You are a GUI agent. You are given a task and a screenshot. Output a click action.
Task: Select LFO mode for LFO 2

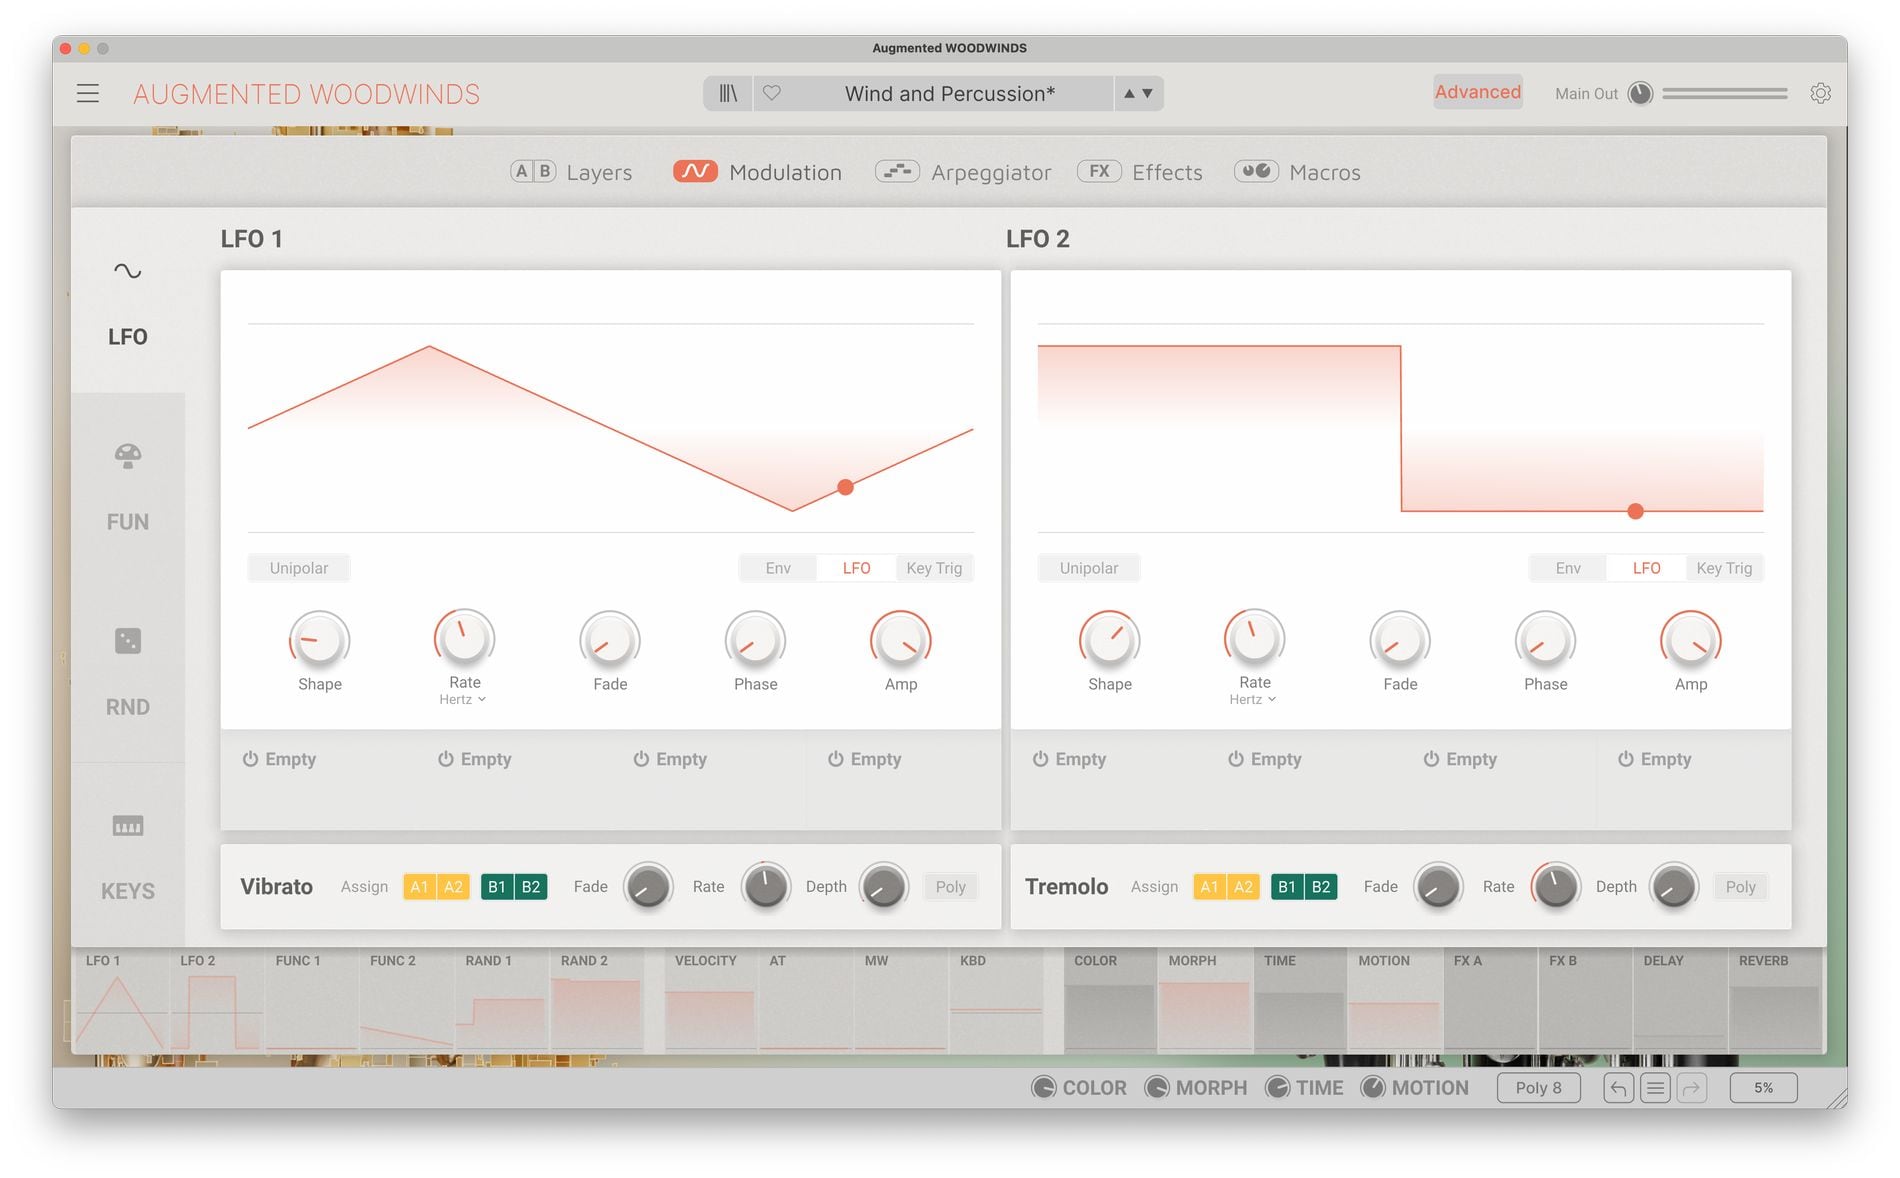click(x=1646, y=568)
